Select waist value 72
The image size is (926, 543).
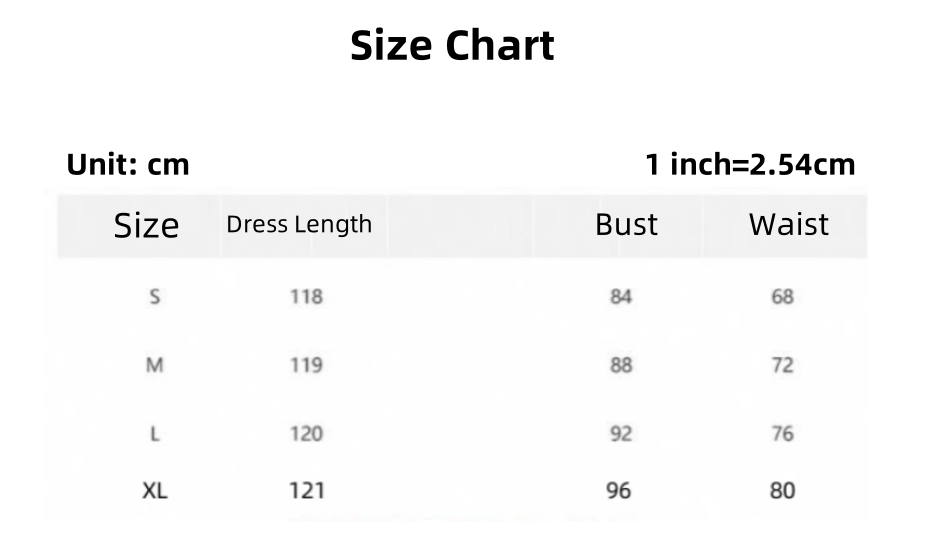click(x=782, y=365)
